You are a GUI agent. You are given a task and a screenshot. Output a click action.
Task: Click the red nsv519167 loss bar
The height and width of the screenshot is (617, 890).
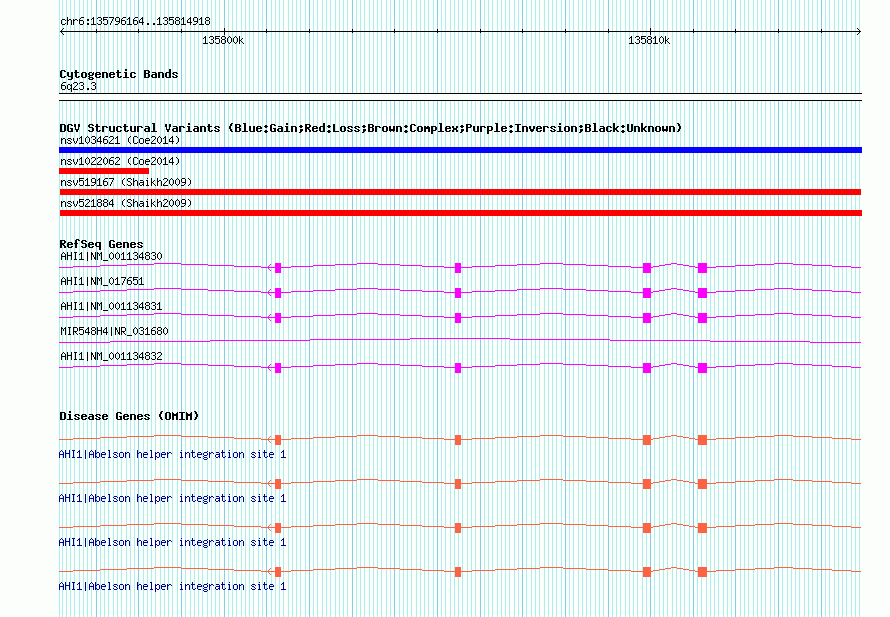[x=460, y=192]
